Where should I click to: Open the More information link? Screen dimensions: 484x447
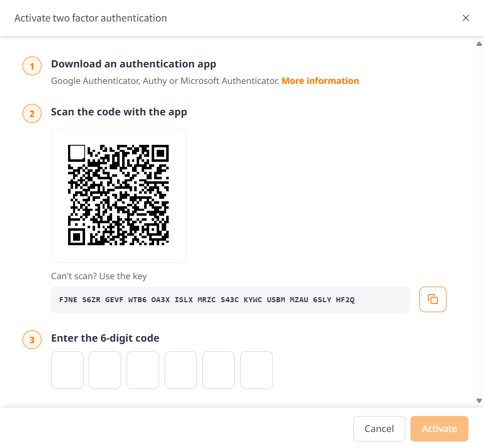(x=320, y=81)
